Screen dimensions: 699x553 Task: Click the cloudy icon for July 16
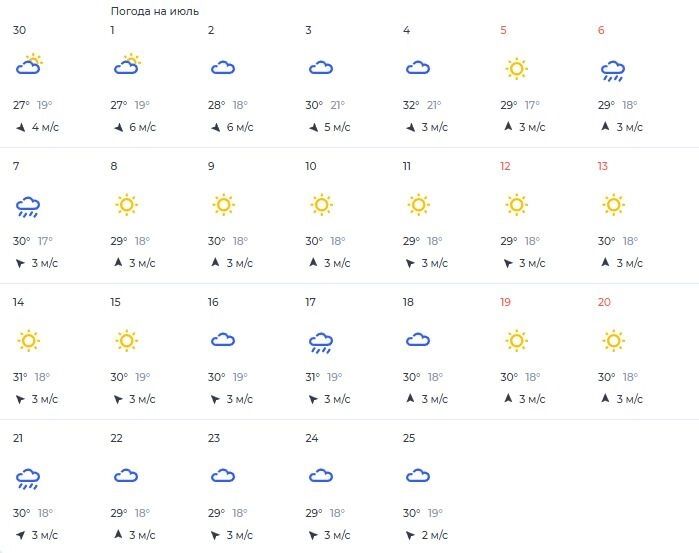pyautogui.click(x=222, y=341)
